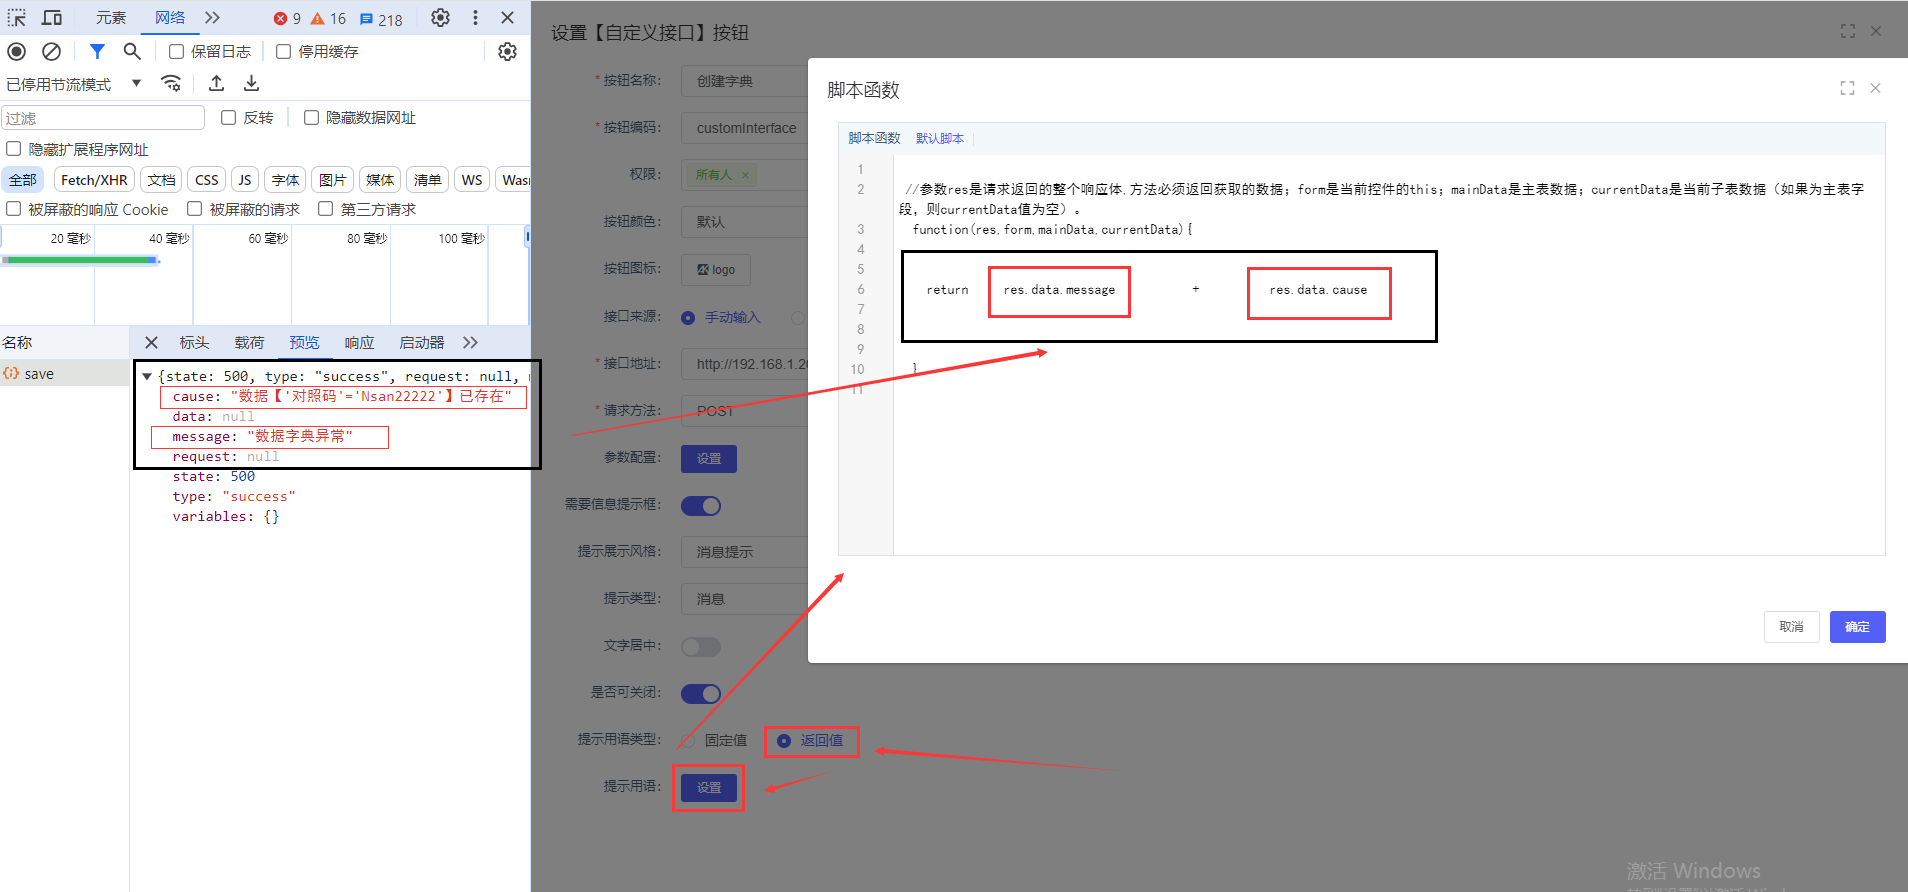1908x892 pixels.
Task: Click the 确定 button in script dialog
Action: [x=1857, y=627]
